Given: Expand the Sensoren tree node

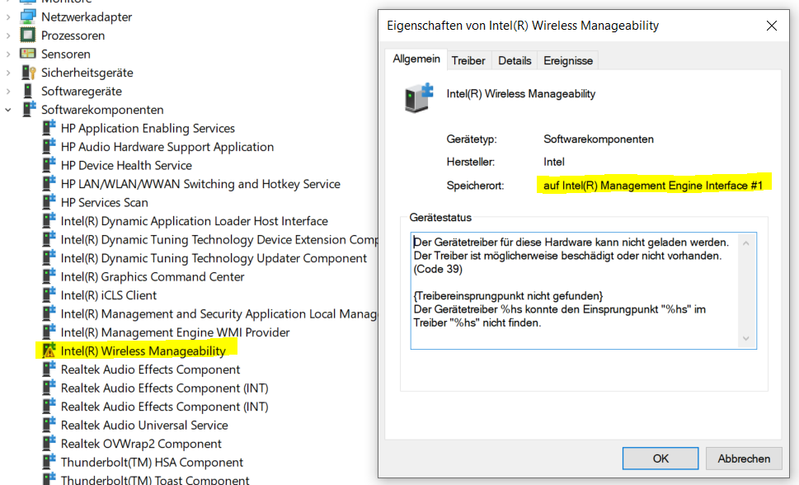Looking at the screenshot, I should pyautogui.click(x=9, y=54).
